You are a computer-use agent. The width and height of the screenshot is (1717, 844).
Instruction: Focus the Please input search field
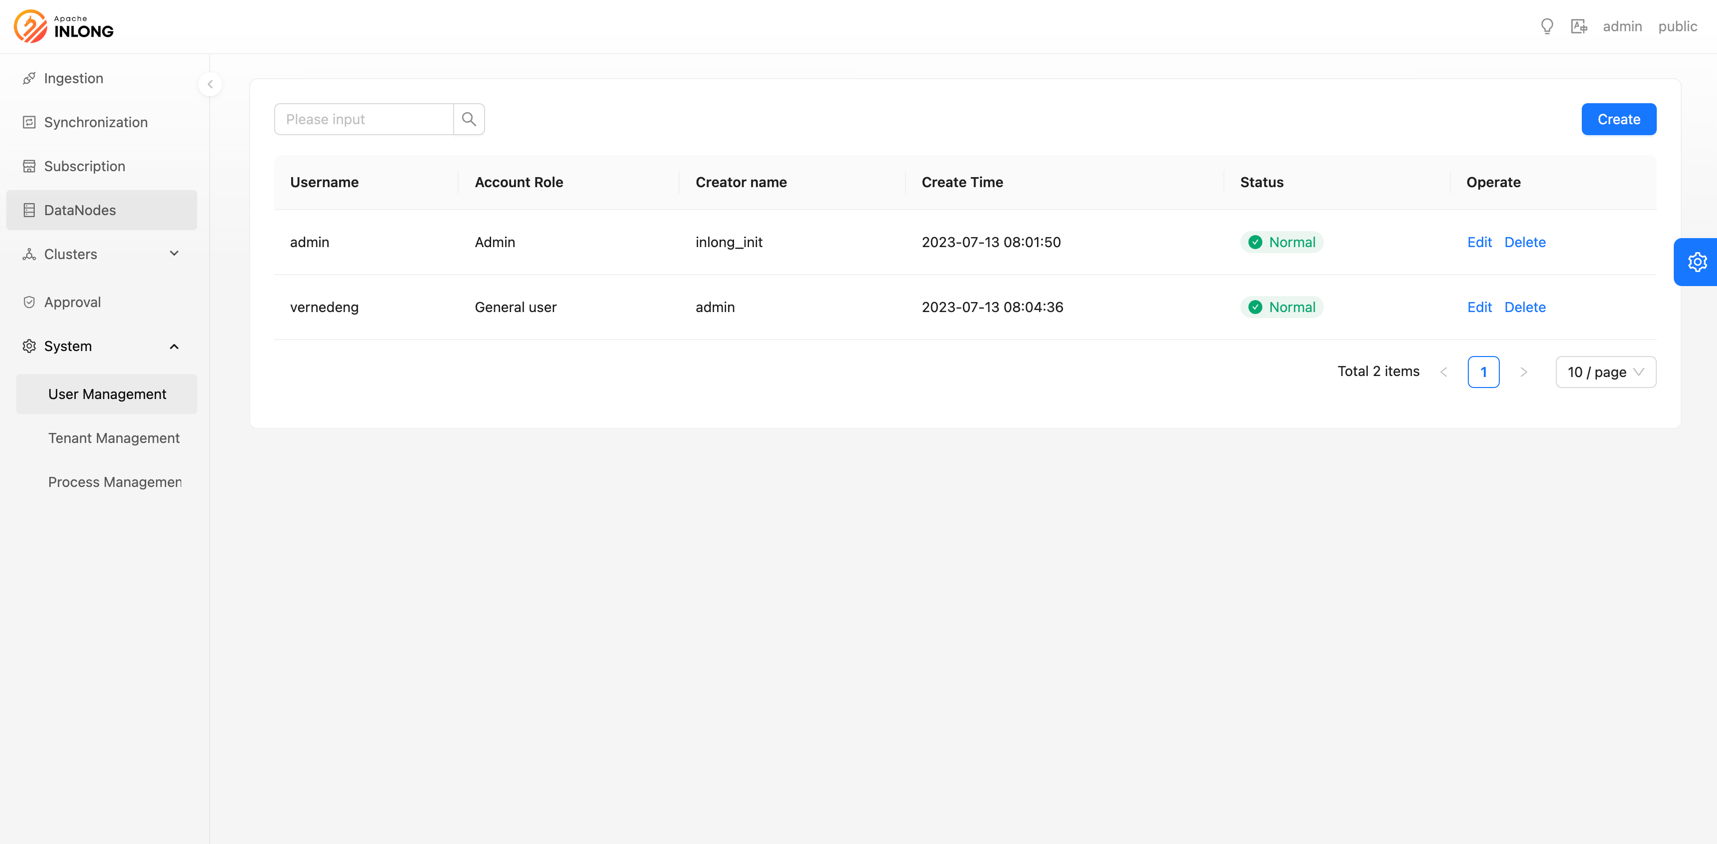click(364, 119)
